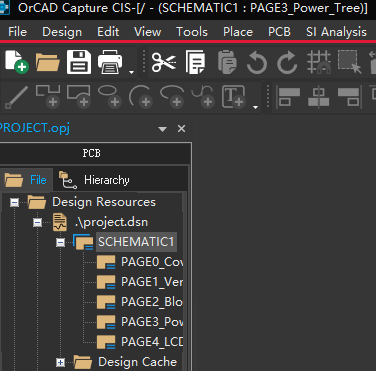Select the Place elliptical arc tool
This screenshot has height=371, width=376.
[x=172, y=96]
